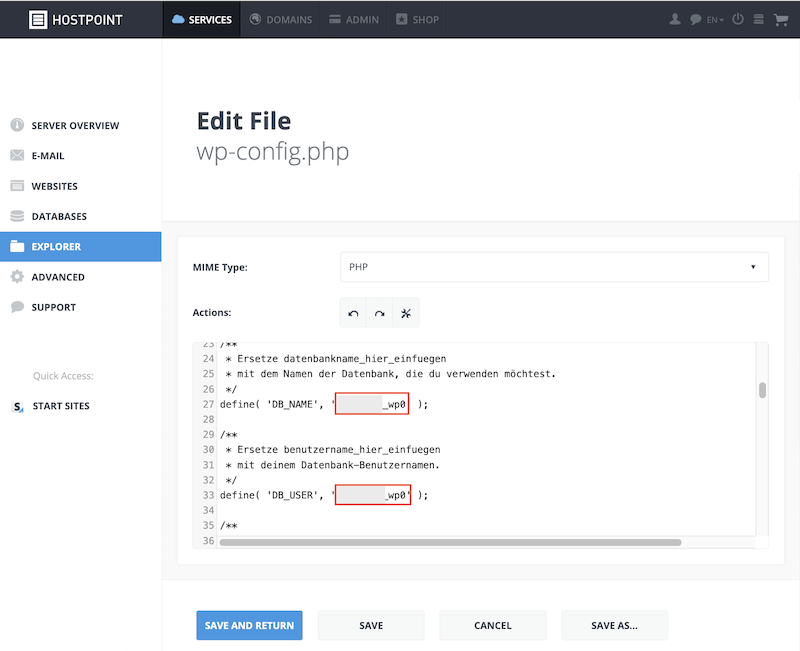Click the DB_NAME define line in editor

(x=324, y=404)
